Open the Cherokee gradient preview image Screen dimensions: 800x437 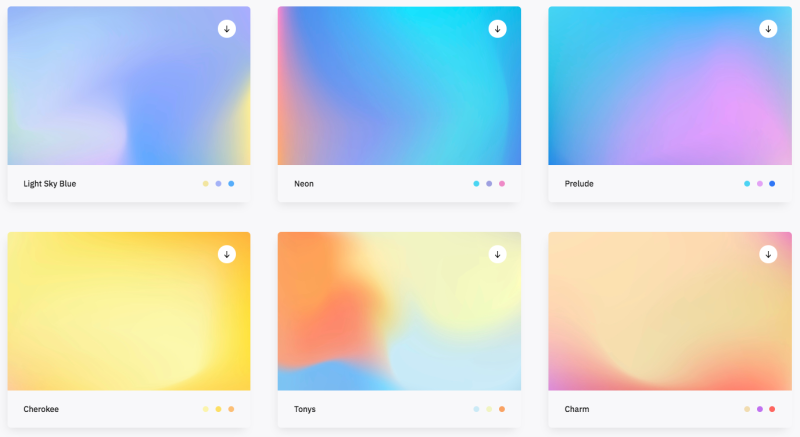(x=129, y=311)
